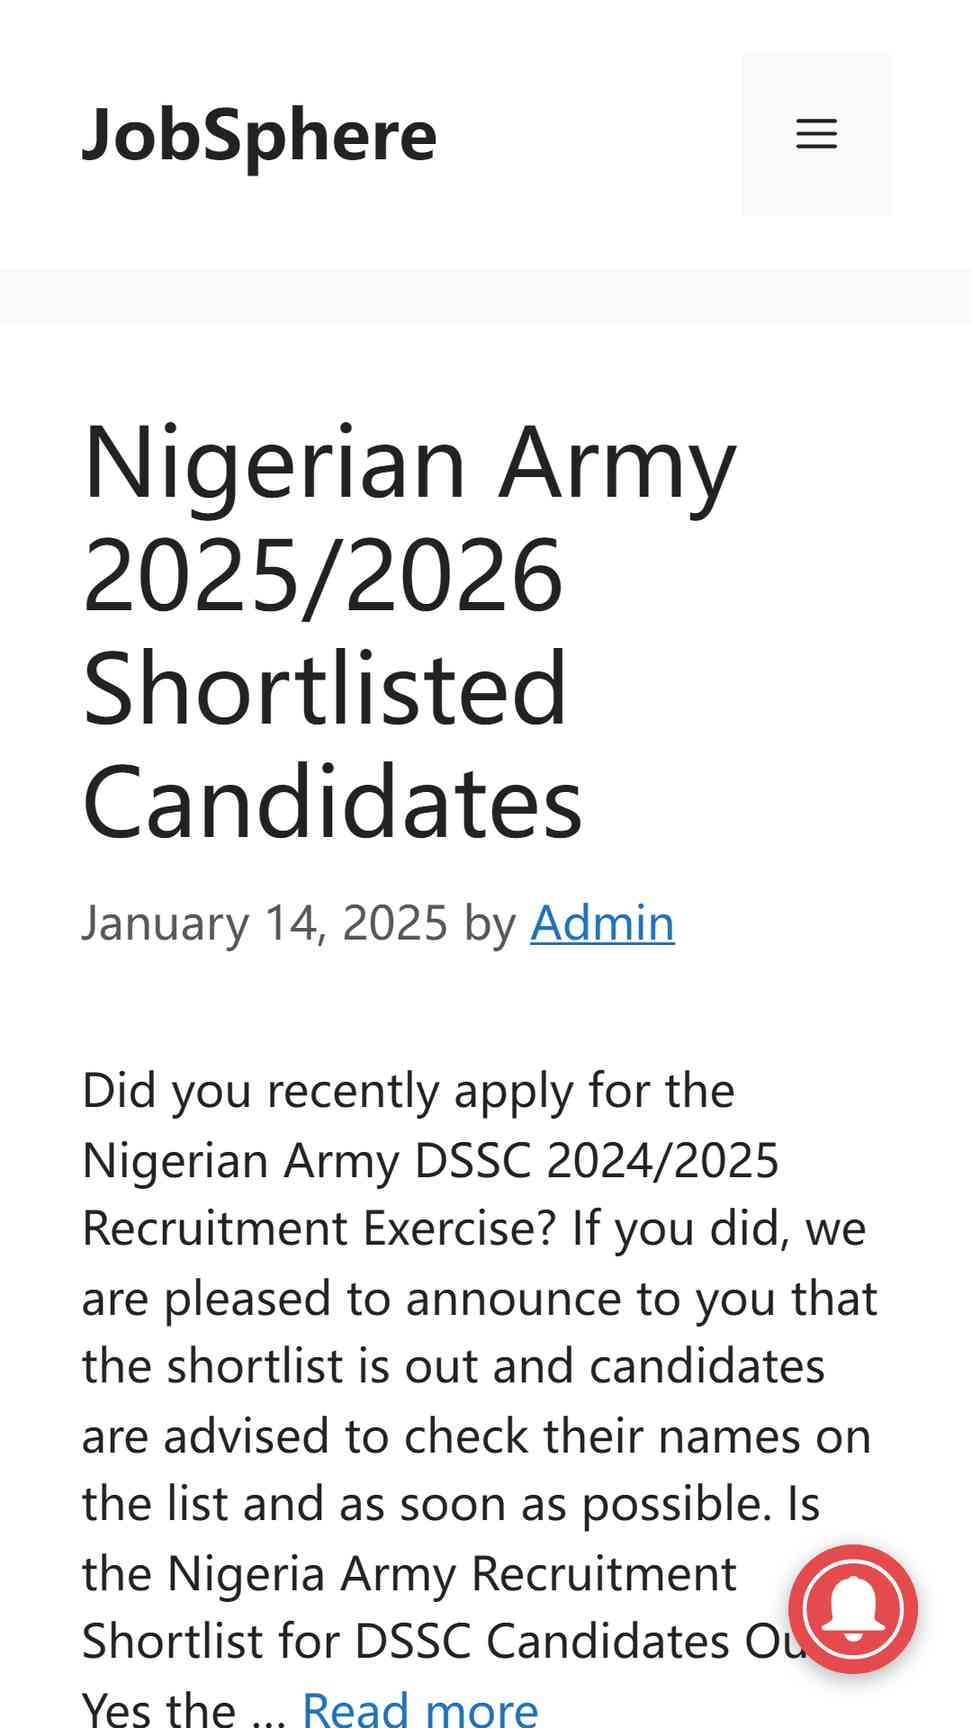Click the January 14, 2025 post date

(x=265, y=922)
